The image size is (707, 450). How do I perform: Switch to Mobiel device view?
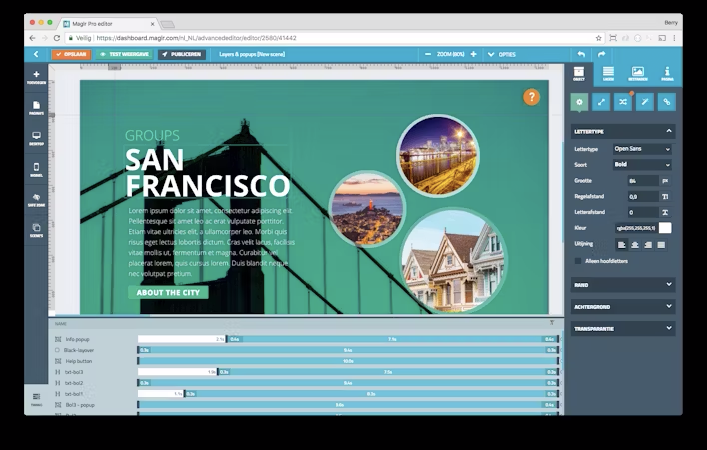[x=37, y=168]
